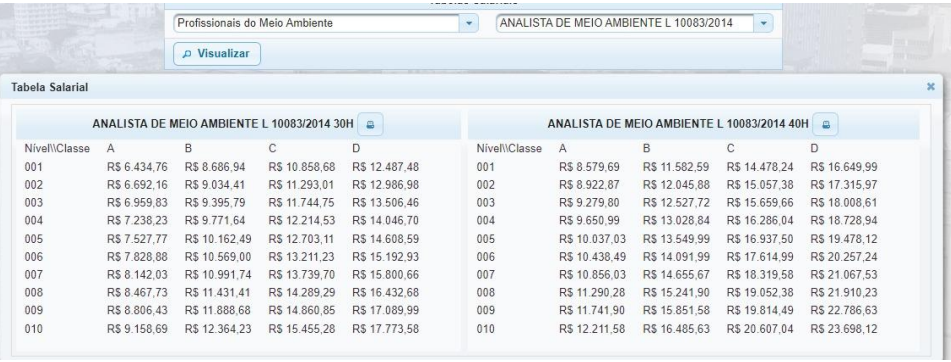Select value R$ 17.773,58
951x362 pixels.
point(385,329)
